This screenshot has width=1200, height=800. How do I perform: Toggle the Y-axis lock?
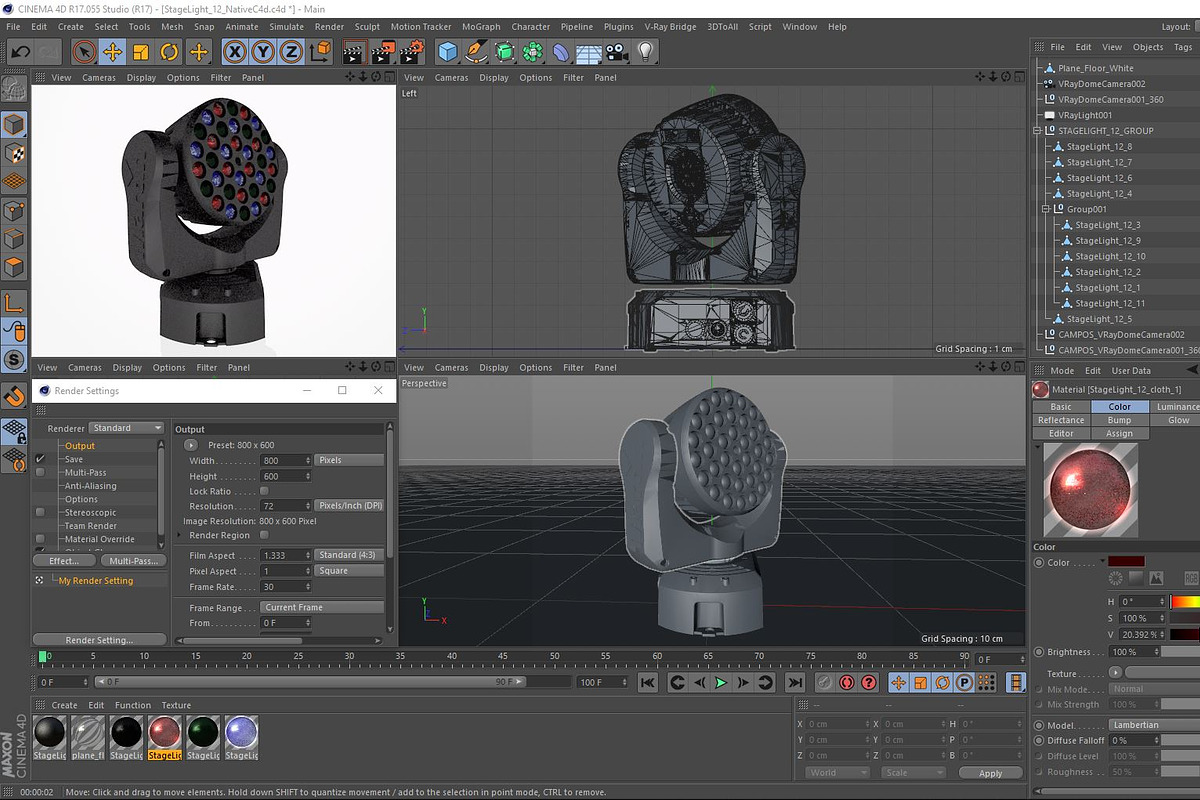[x=263, y=51]
